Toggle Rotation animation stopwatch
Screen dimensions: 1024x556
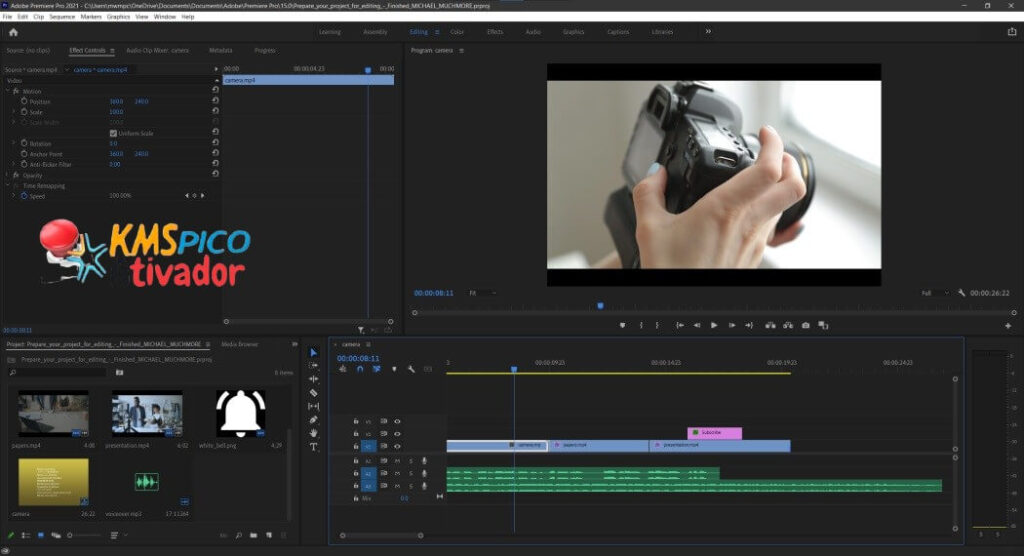tap(24, 143)
